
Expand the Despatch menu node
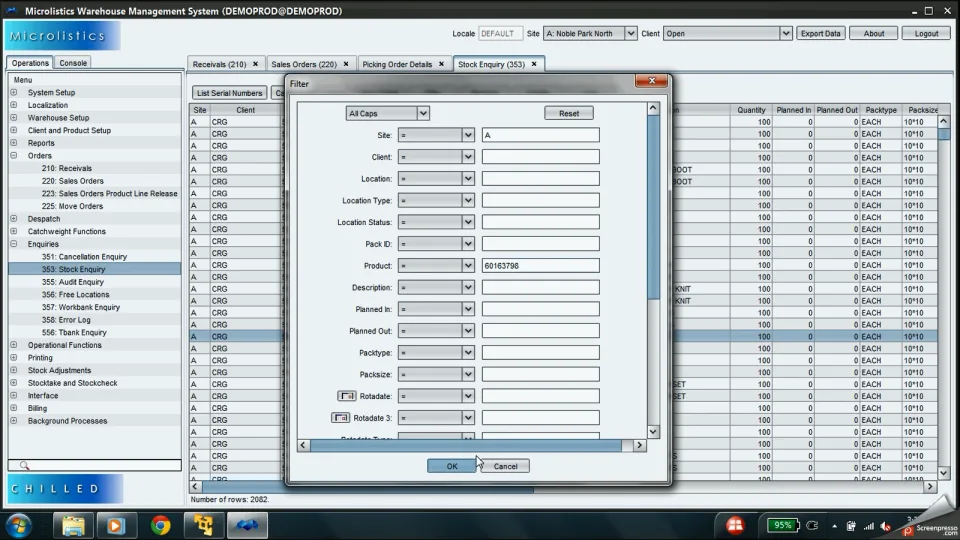pyautogui.click(x=13, y=219)
